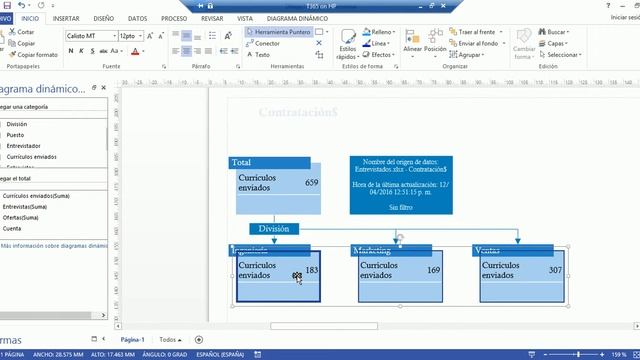Select the bullet list icon

pyautogui.click(x=212, y=36)
